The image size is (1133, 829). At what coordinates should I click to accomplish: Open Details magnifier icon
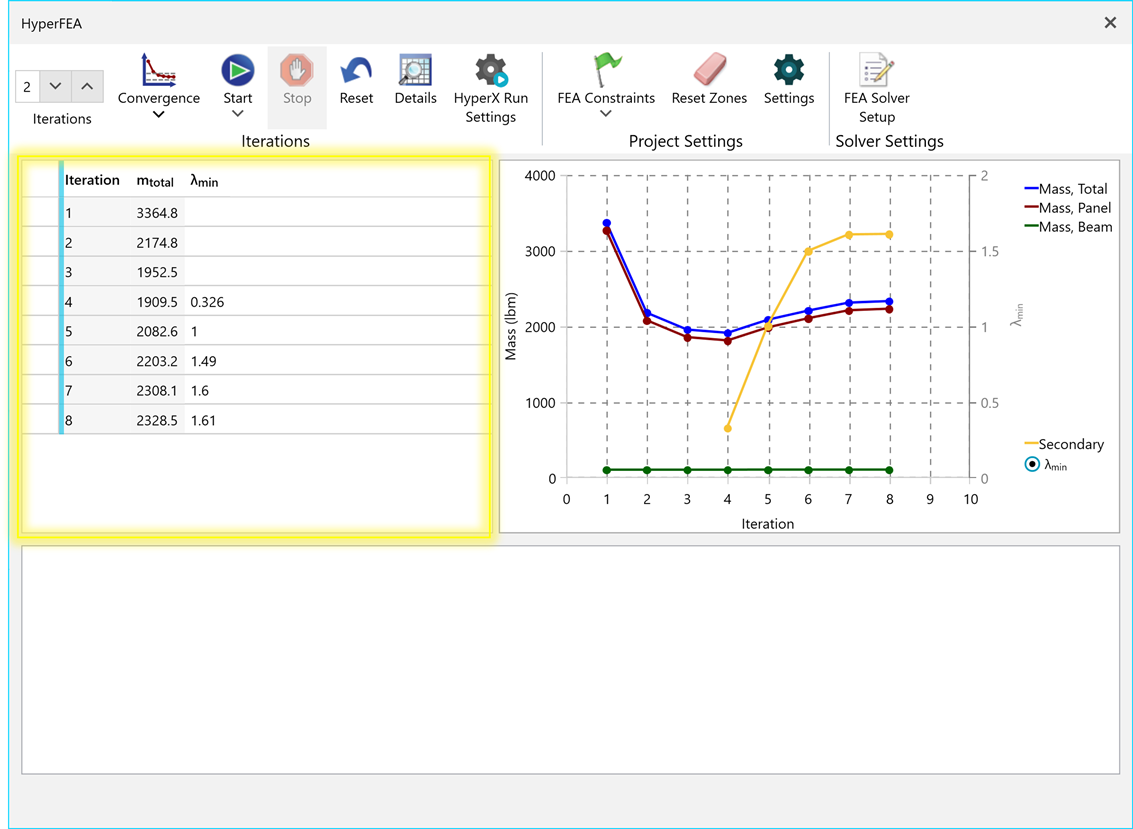(x=415, y=71)
